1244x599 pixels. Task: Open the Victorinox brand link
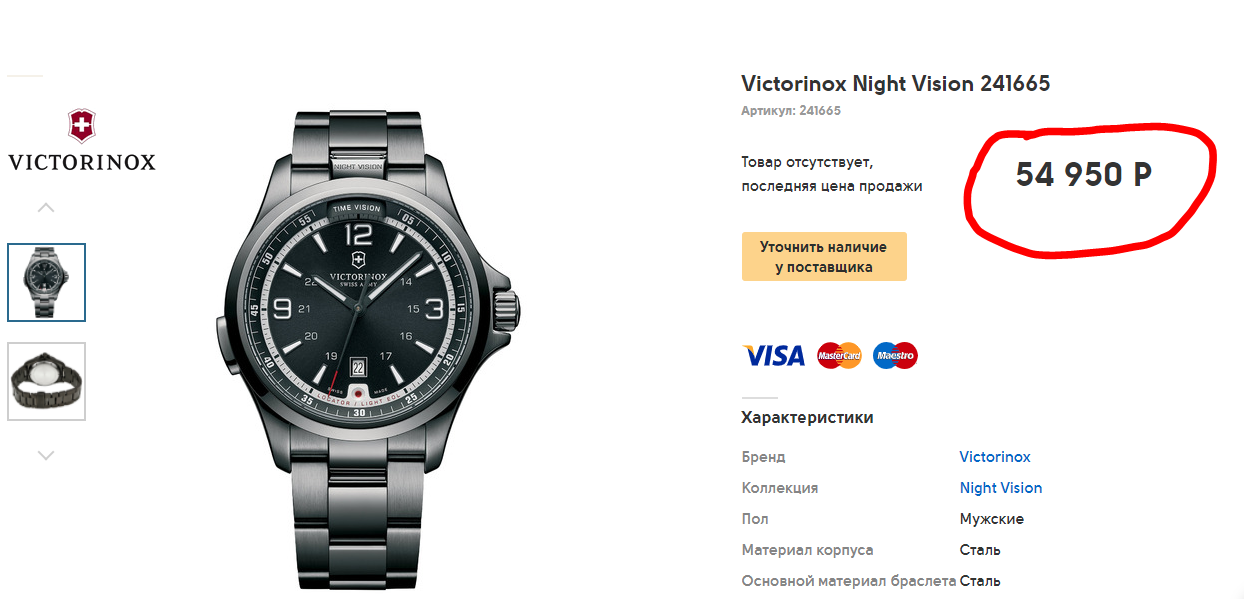pos(995,457)
